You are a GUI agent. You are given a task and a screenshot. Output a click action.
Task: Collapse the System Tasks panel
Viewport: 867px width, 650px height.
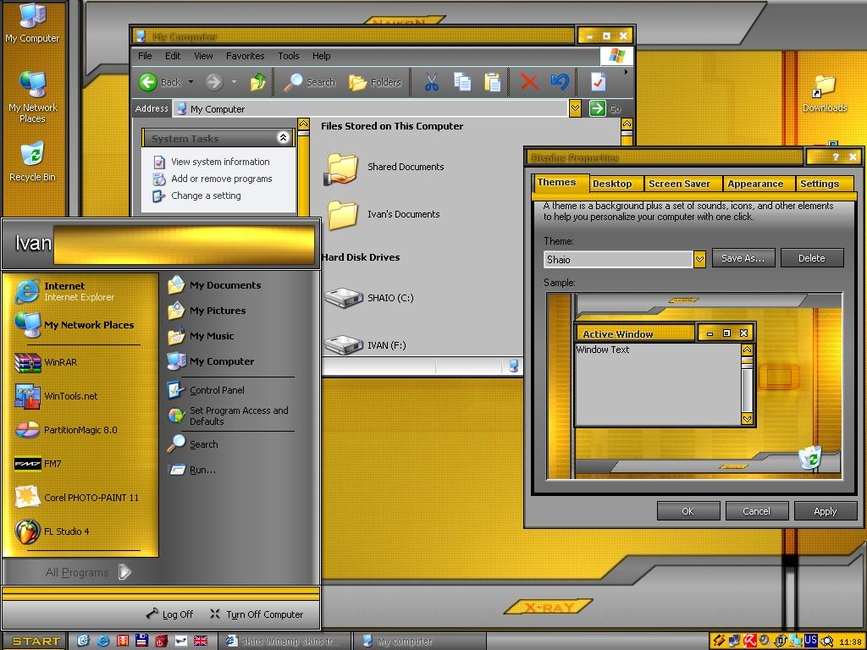[283, 138]
